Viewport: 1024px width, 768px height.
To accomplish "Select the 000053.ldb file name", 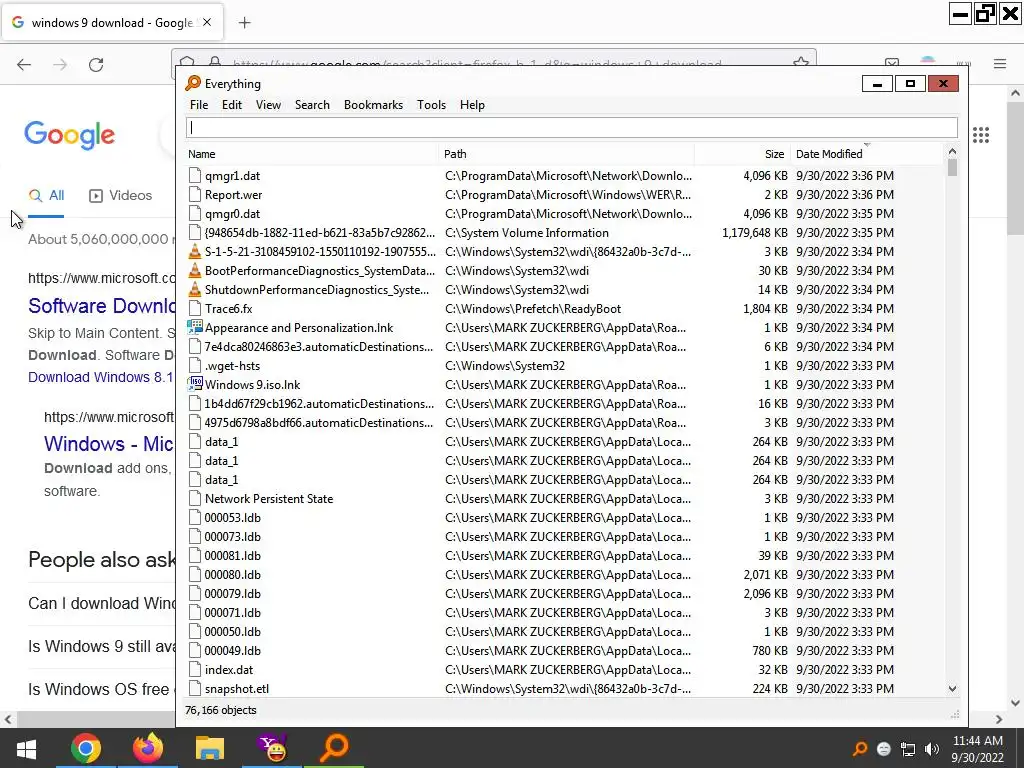I will pyautogui.click(x=232, y=518).
